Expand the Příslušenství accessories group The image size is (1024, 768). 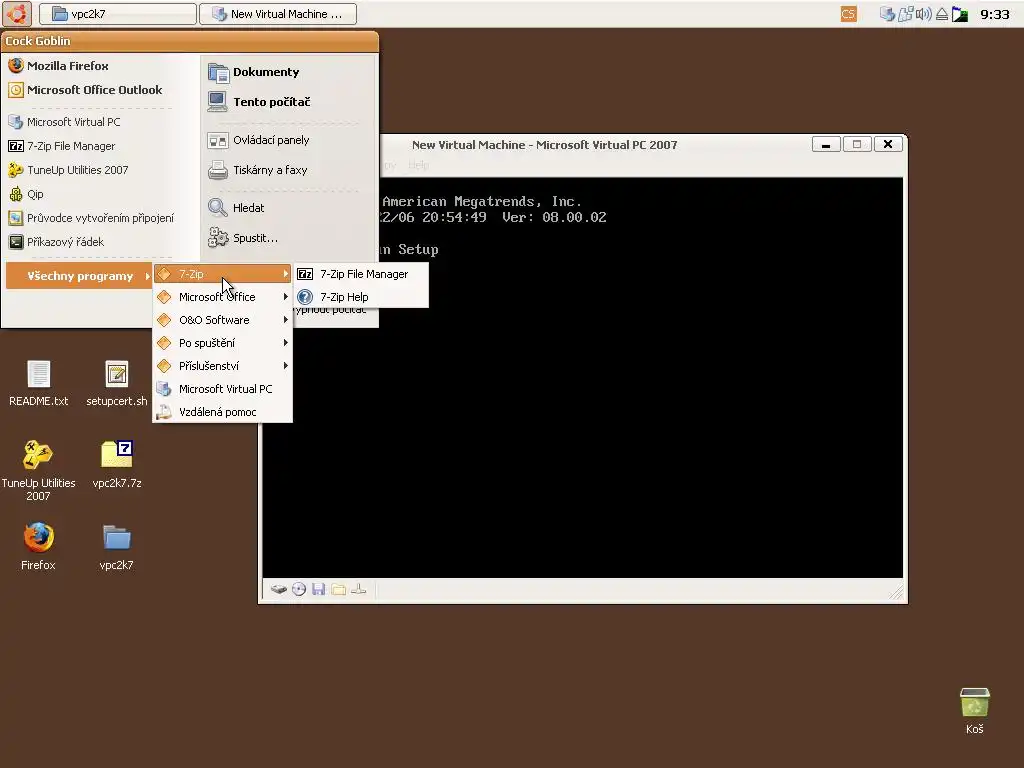pos(223,366)
